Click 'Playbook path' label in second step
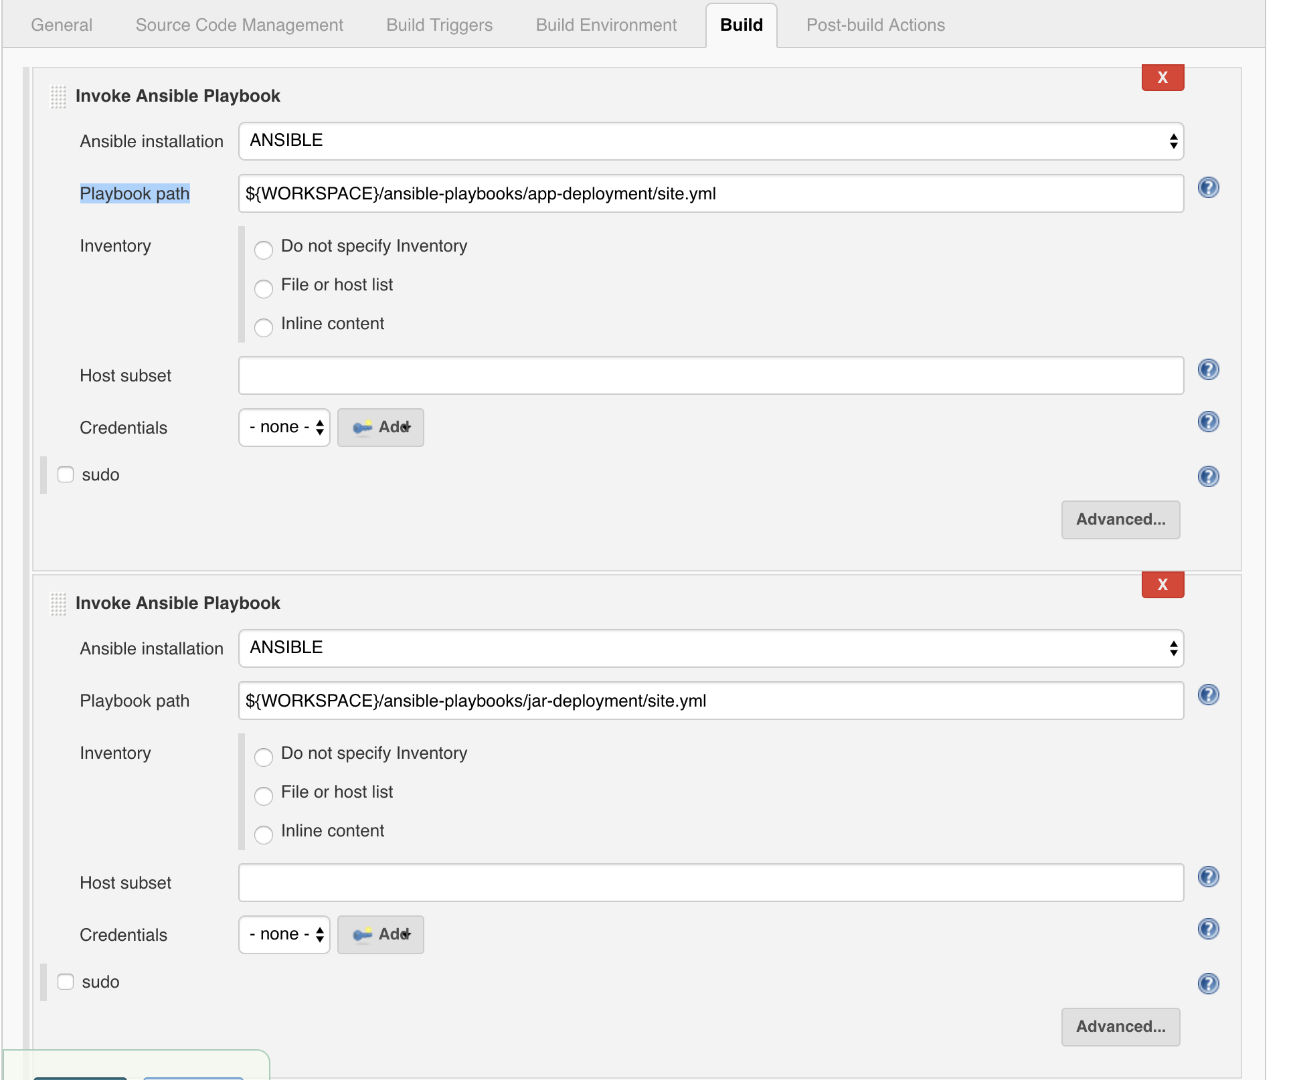Viewport: 1293px width, 1080px height. (135, 701)
